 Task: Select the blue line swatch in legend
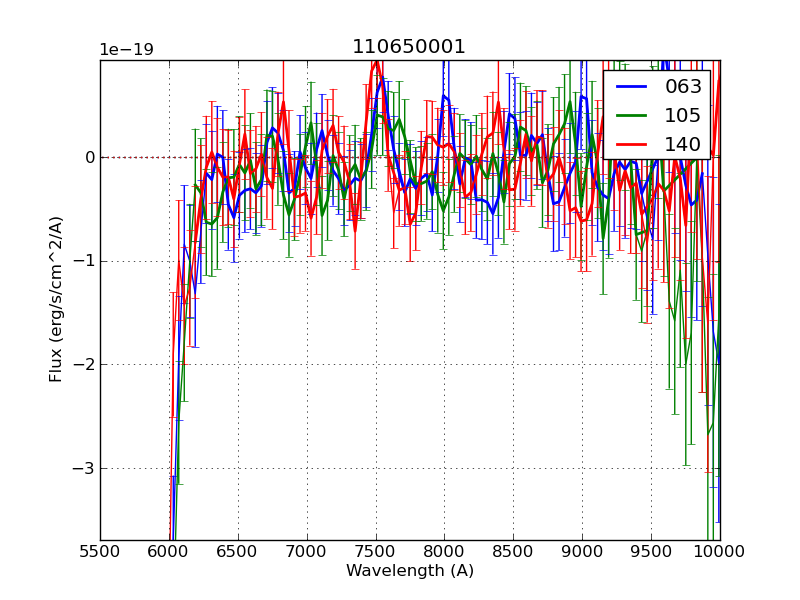633,87
